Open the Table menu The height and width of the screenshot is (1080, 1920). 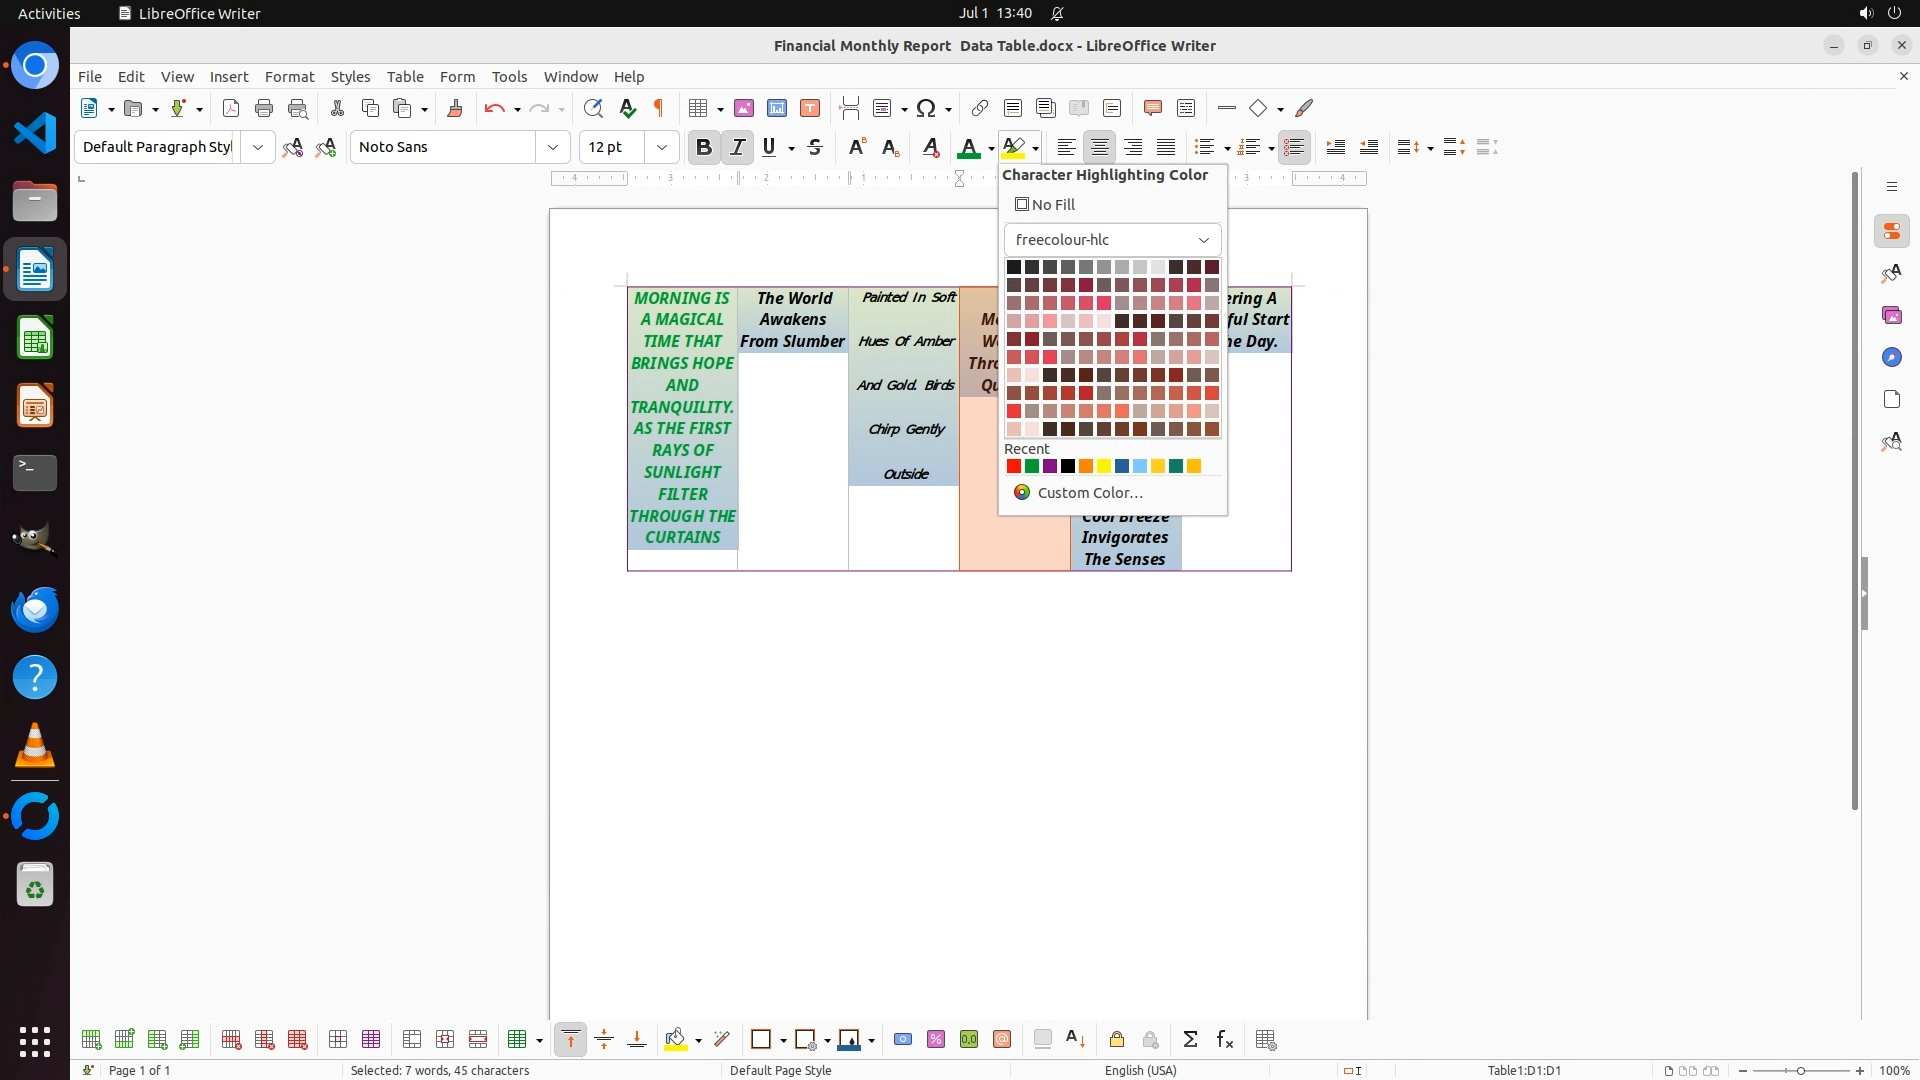tap(405, 77)
